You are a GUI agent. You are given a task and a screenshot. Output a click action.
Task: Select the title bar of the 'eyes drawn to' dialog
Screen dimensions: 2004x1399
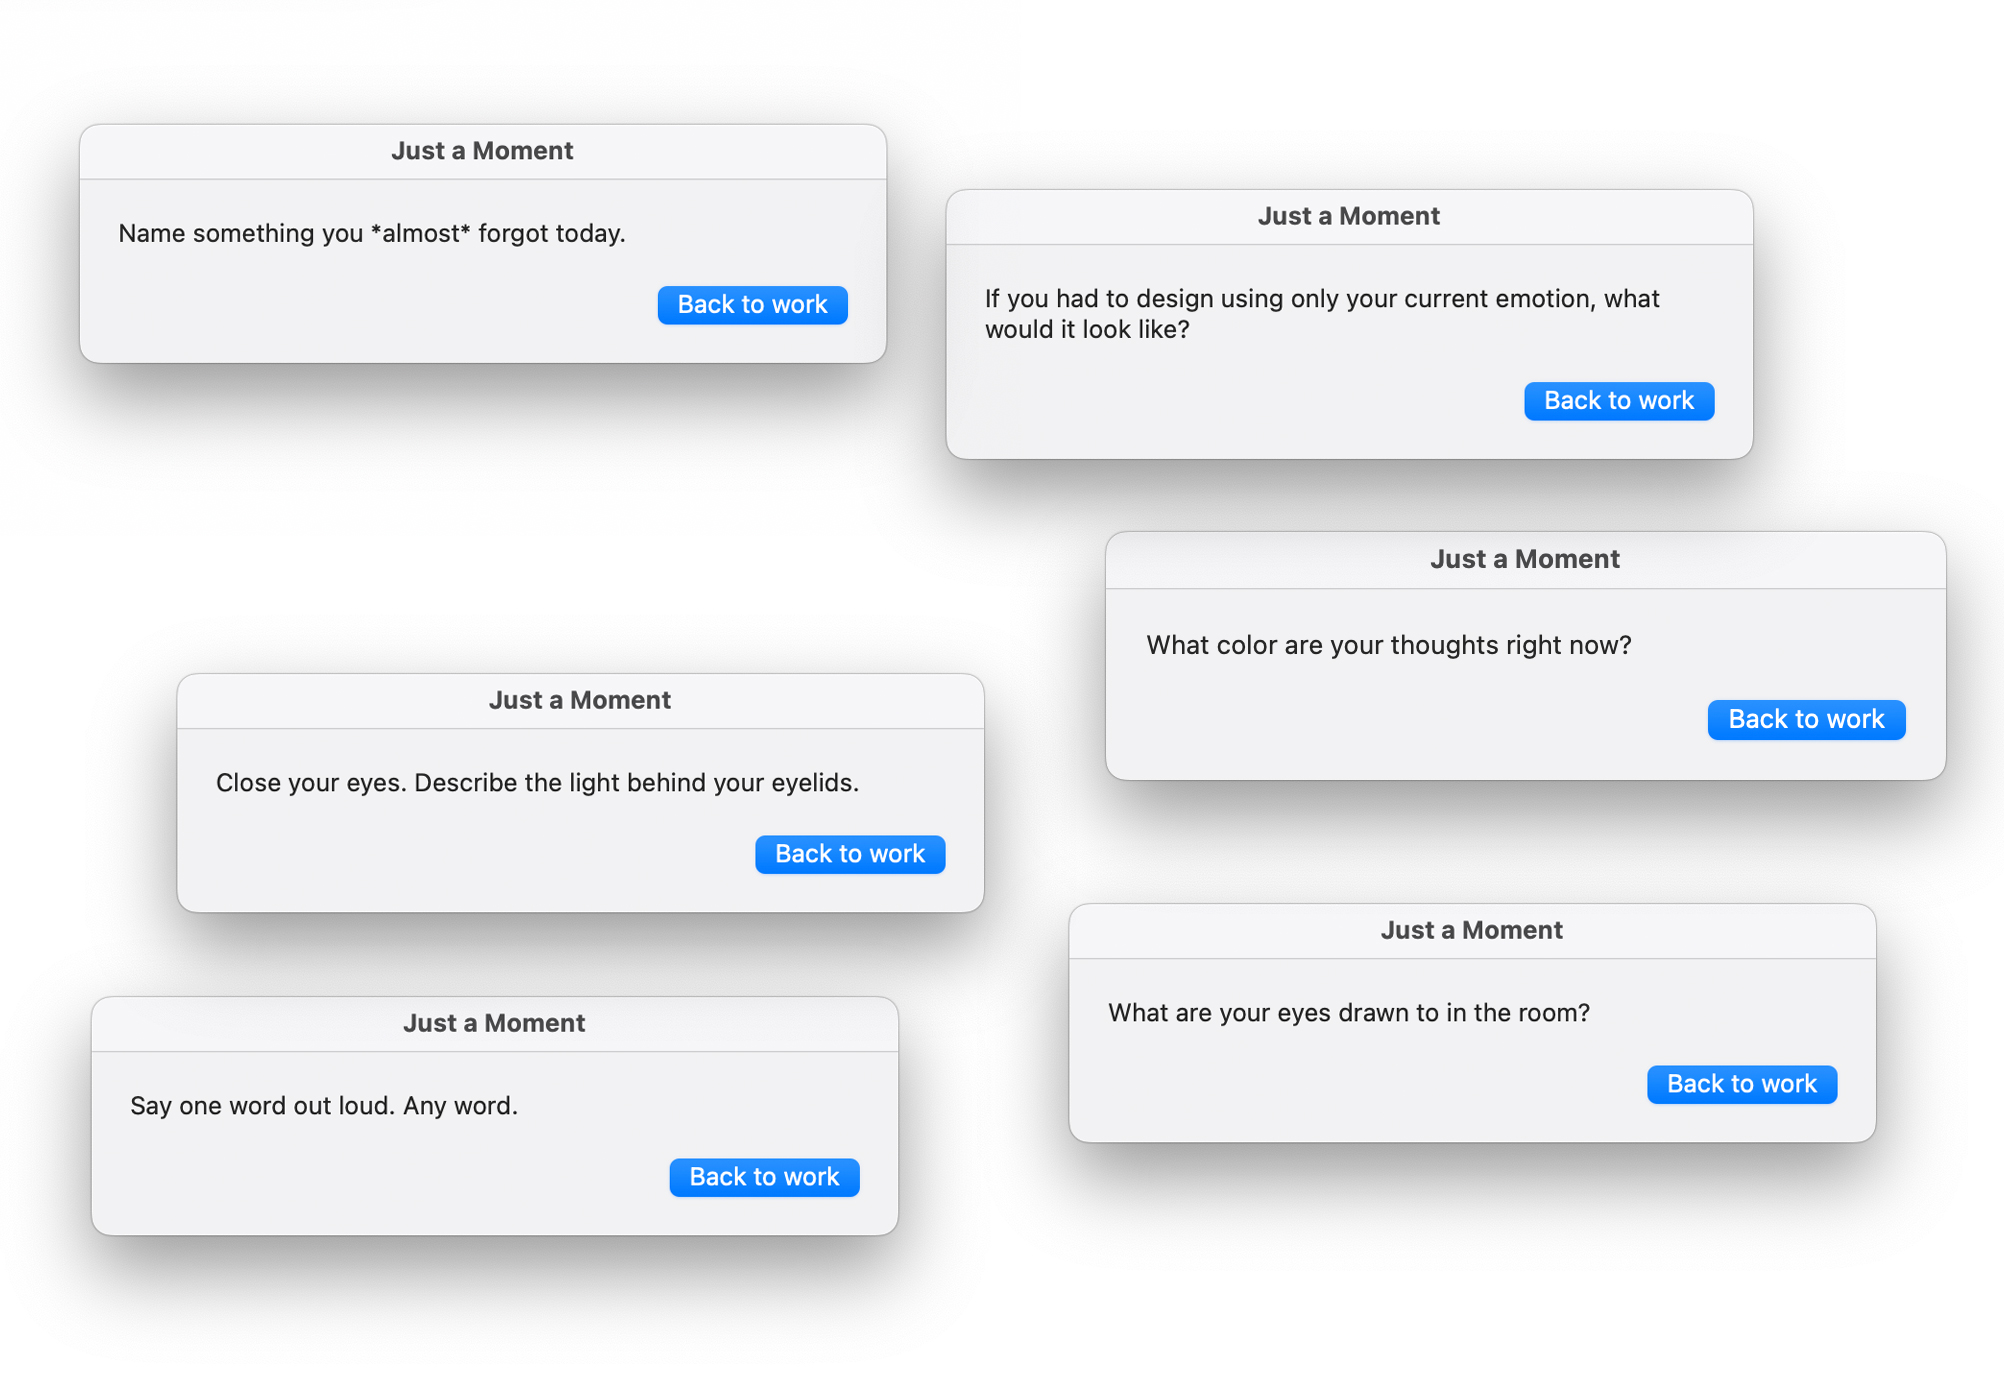click(x=1471, y=931)
